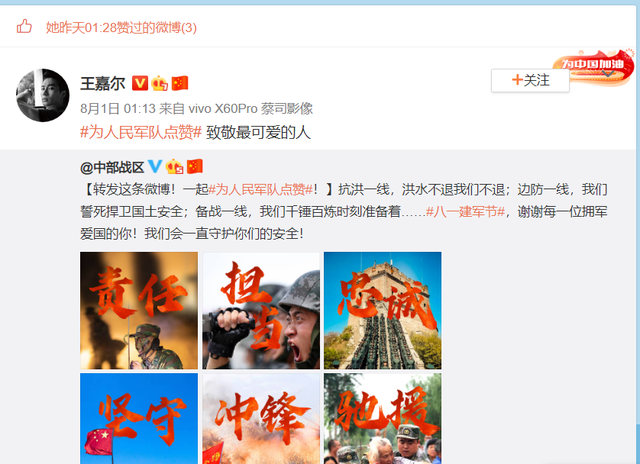Screen dimensions: 640x464
Task: Click the orange V verified badge
Action: [x=140, y=83]
